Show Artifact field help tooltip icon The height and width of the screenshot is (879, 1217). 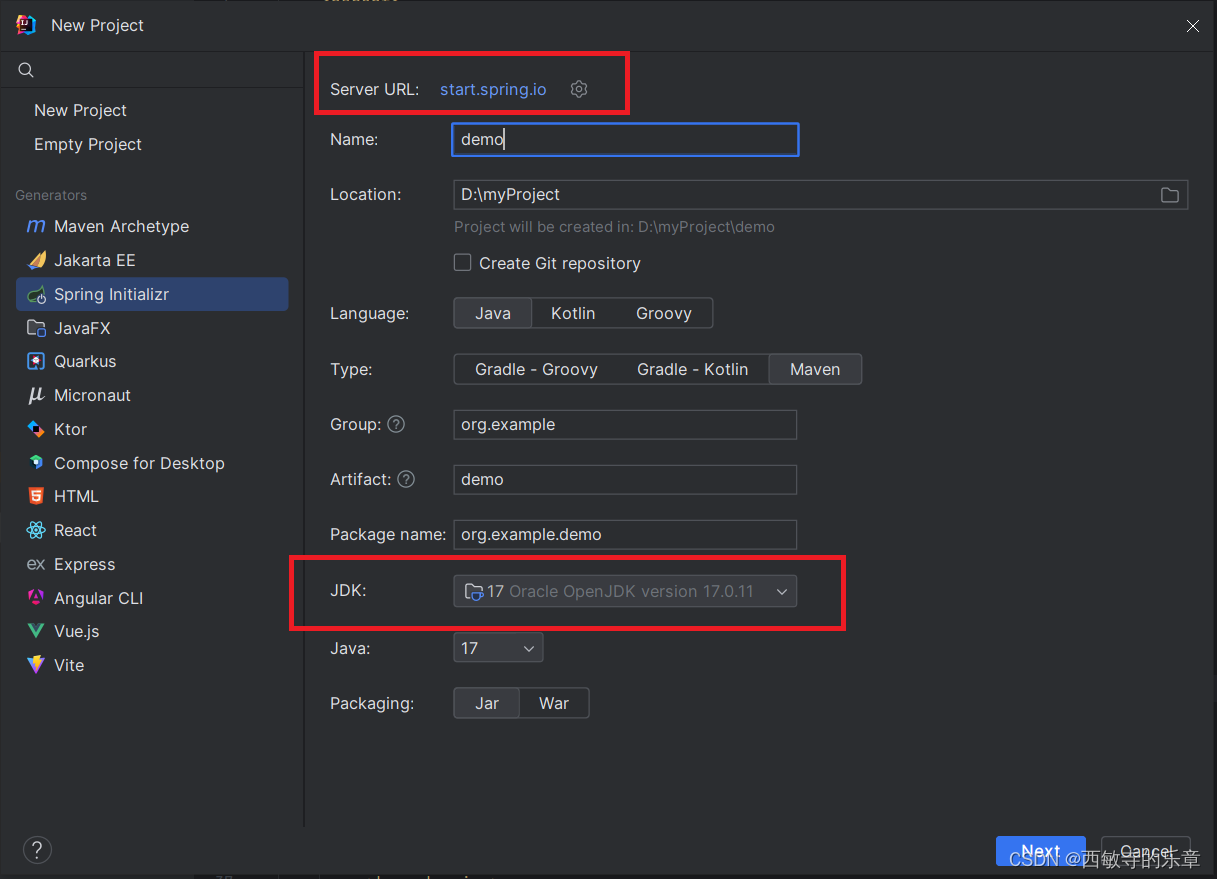click(406, 479)
